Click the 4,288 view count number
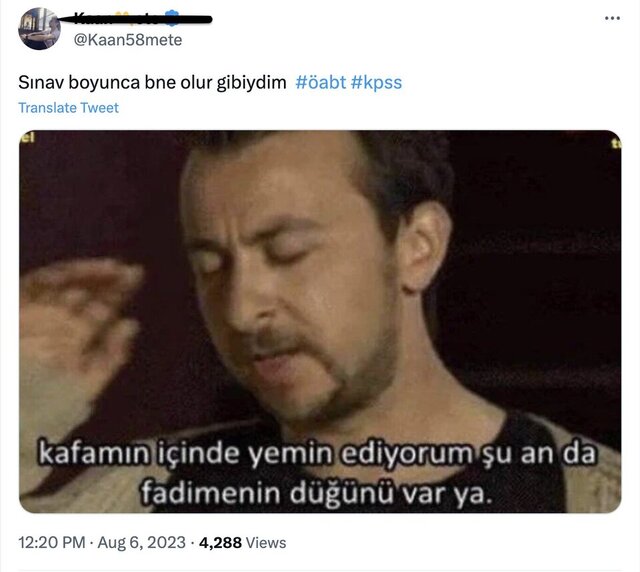Screen dimensions: 640x572 coord(220,543)
